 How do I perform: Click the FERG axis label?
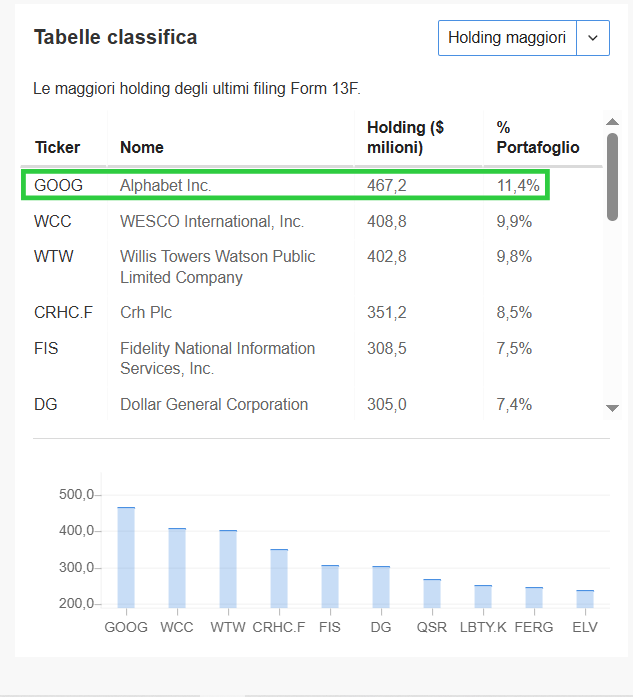coord(534,627)
